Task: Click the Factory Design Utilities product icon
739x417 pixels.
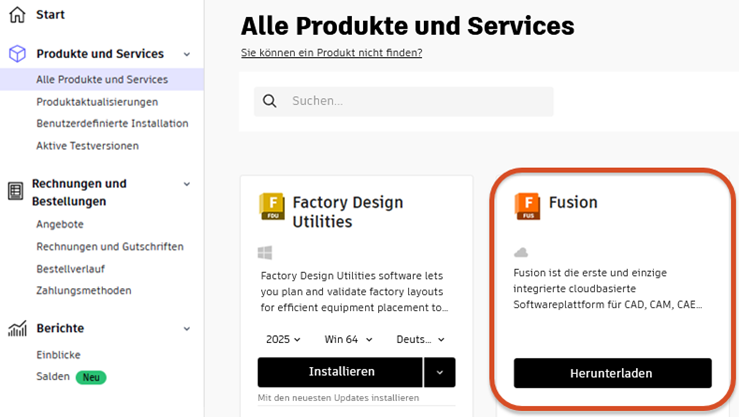Action: point(271,206)
